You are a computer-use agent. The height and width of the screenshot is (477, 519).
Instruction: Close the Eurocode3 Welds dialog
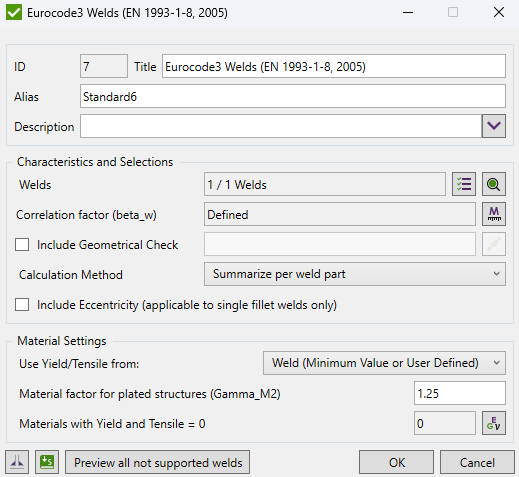pos(499,12)
